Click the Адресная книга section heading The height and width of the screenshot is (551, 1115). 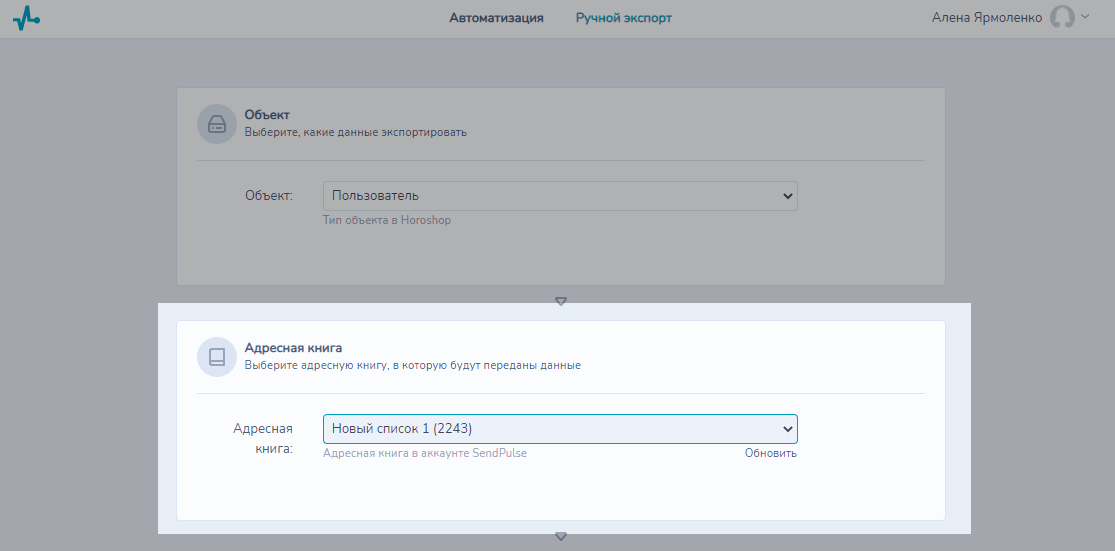pos(293,348)
